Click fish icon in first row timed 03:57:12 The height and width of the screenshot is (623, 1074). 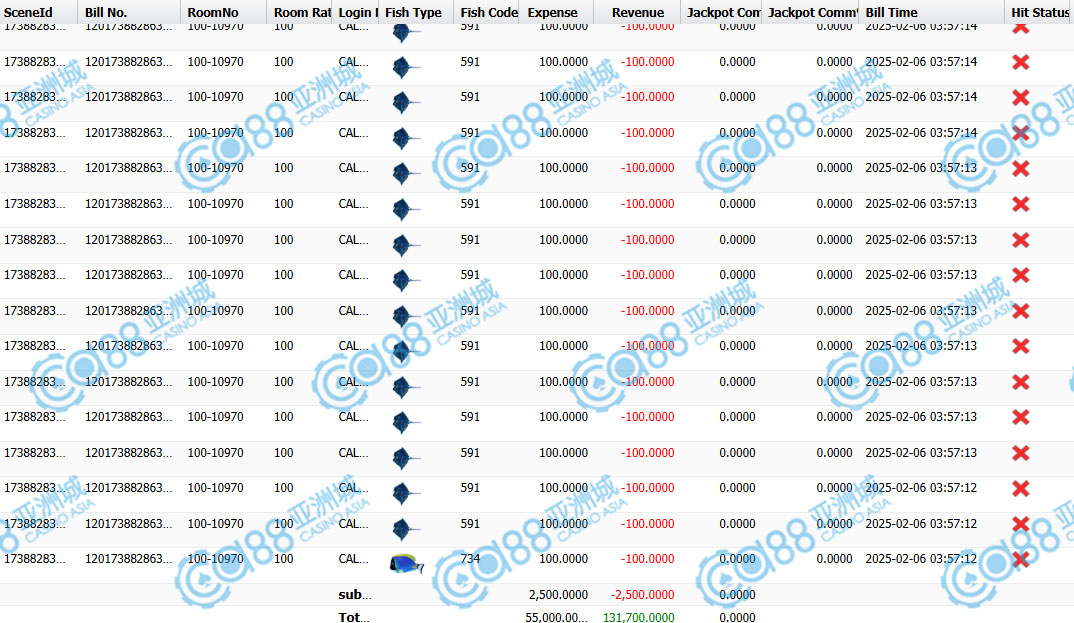click(x=404, y=493)
